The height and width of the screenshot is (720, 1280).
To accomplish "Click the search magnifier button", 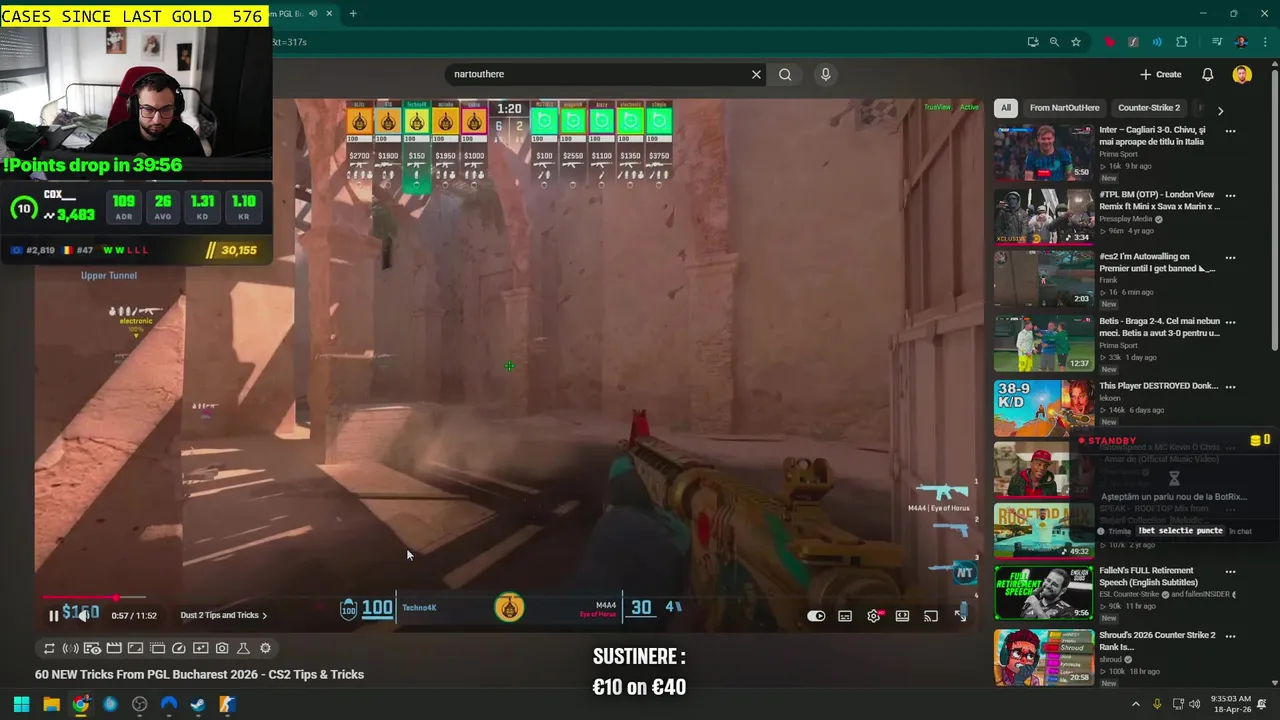I will point(785,74).
